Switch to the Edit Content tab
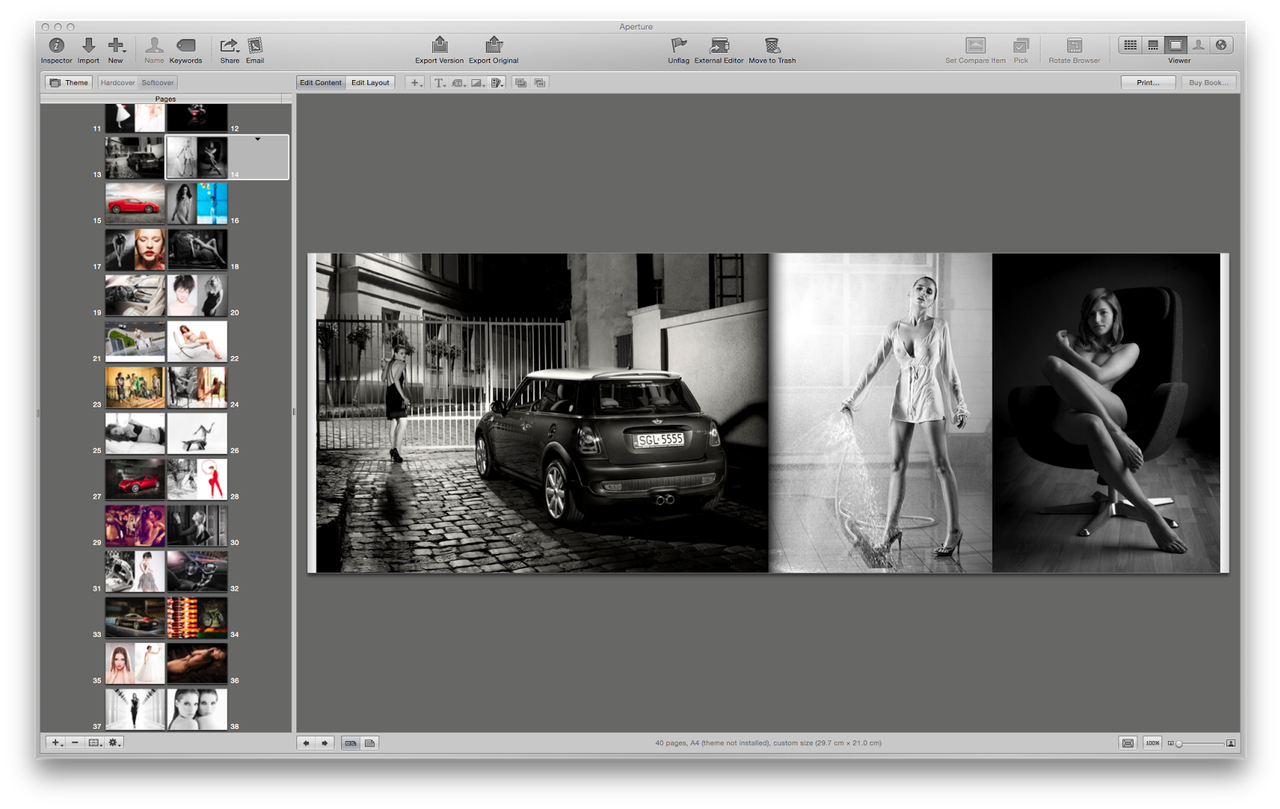Image resolution: width=1280 pixels, height=809 pixels. (321, 82)
